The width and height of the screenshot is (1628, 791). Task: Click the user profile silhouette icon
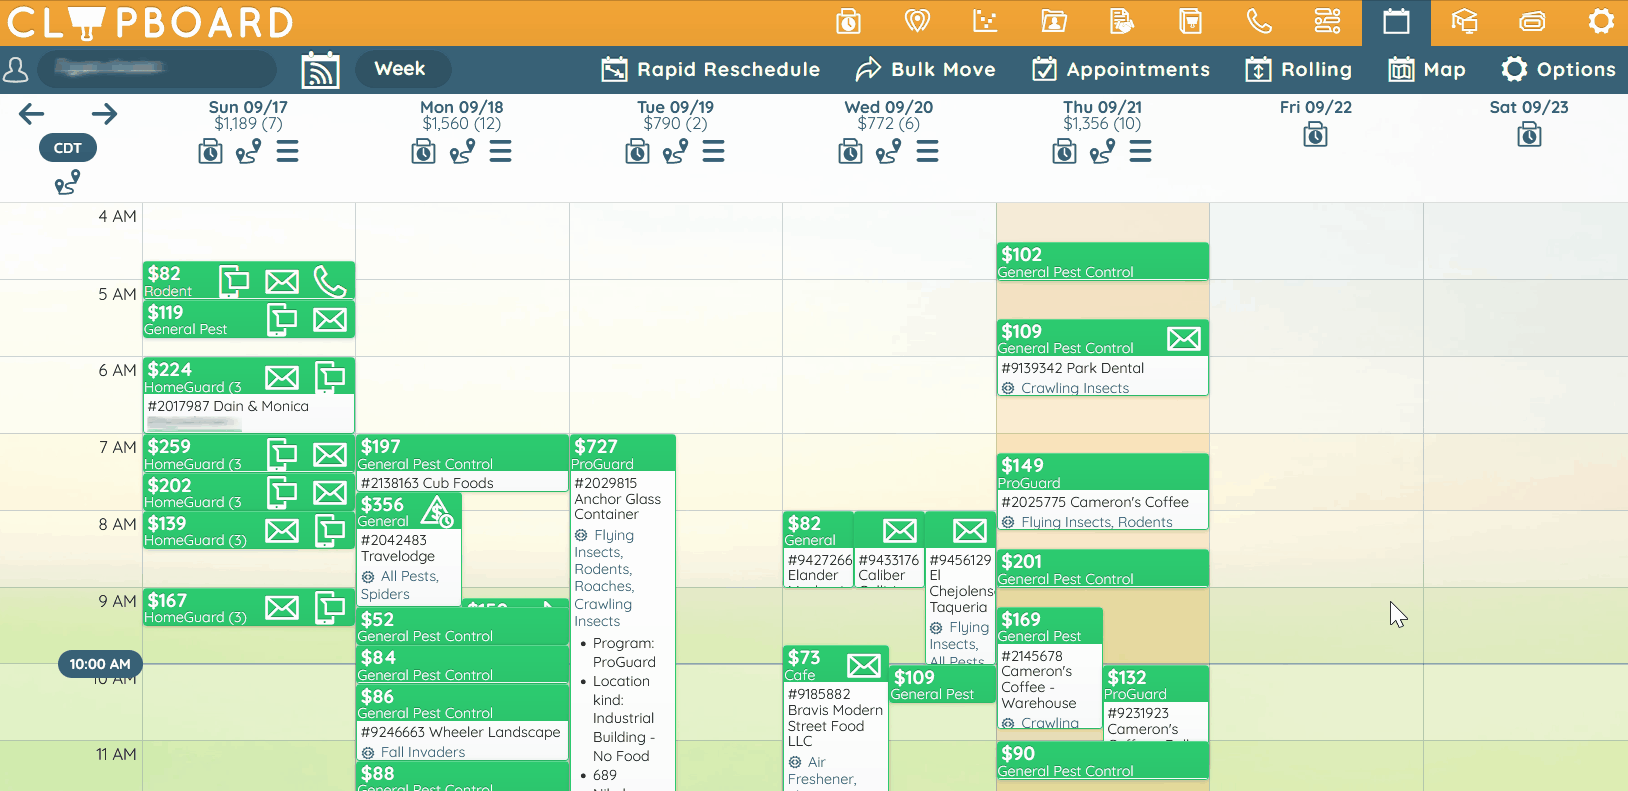pyautogui.click(x=16, y=69)
